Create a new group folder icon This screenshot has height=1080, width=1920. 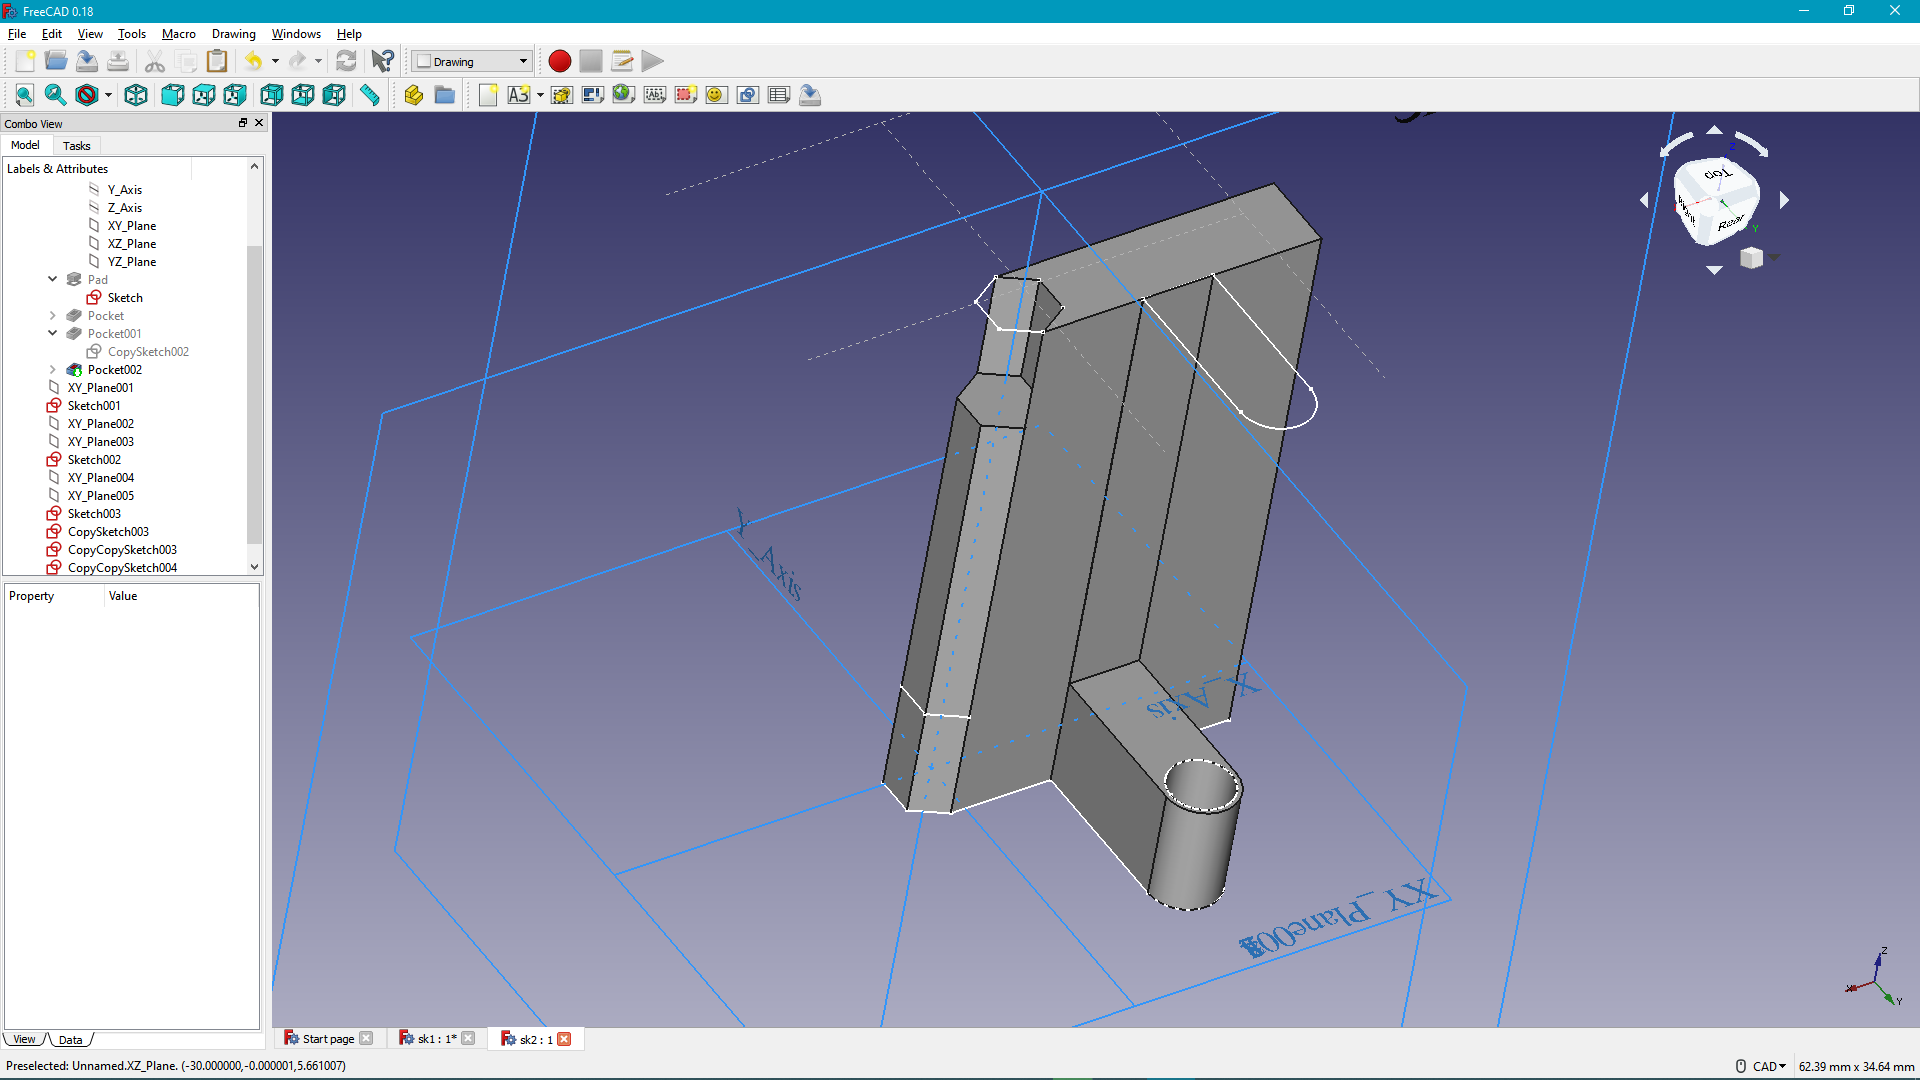[445, 95]
